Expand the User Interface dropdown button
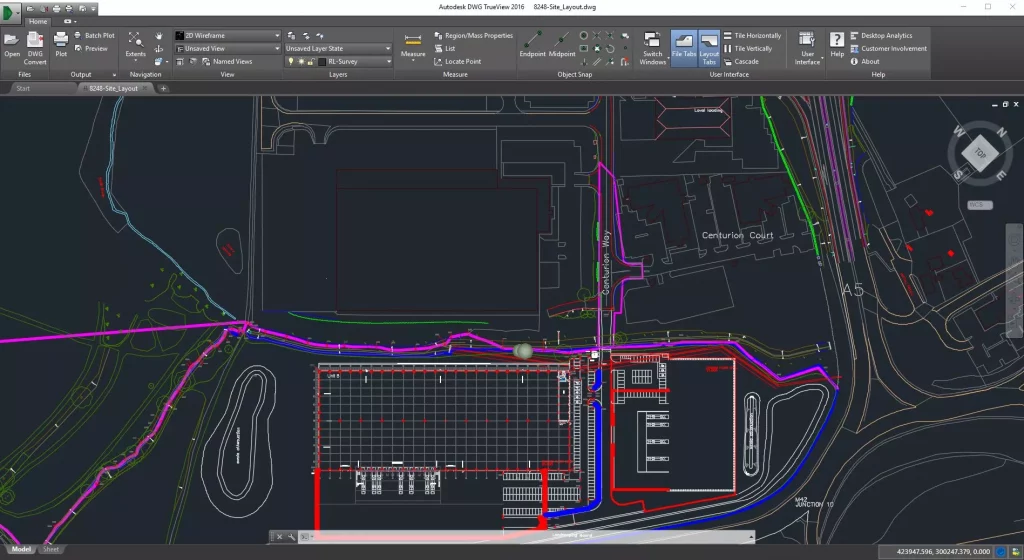Image resolution: width=1024 pixels, height=560 pixels. pyautogui.click(x=807, y=48)
